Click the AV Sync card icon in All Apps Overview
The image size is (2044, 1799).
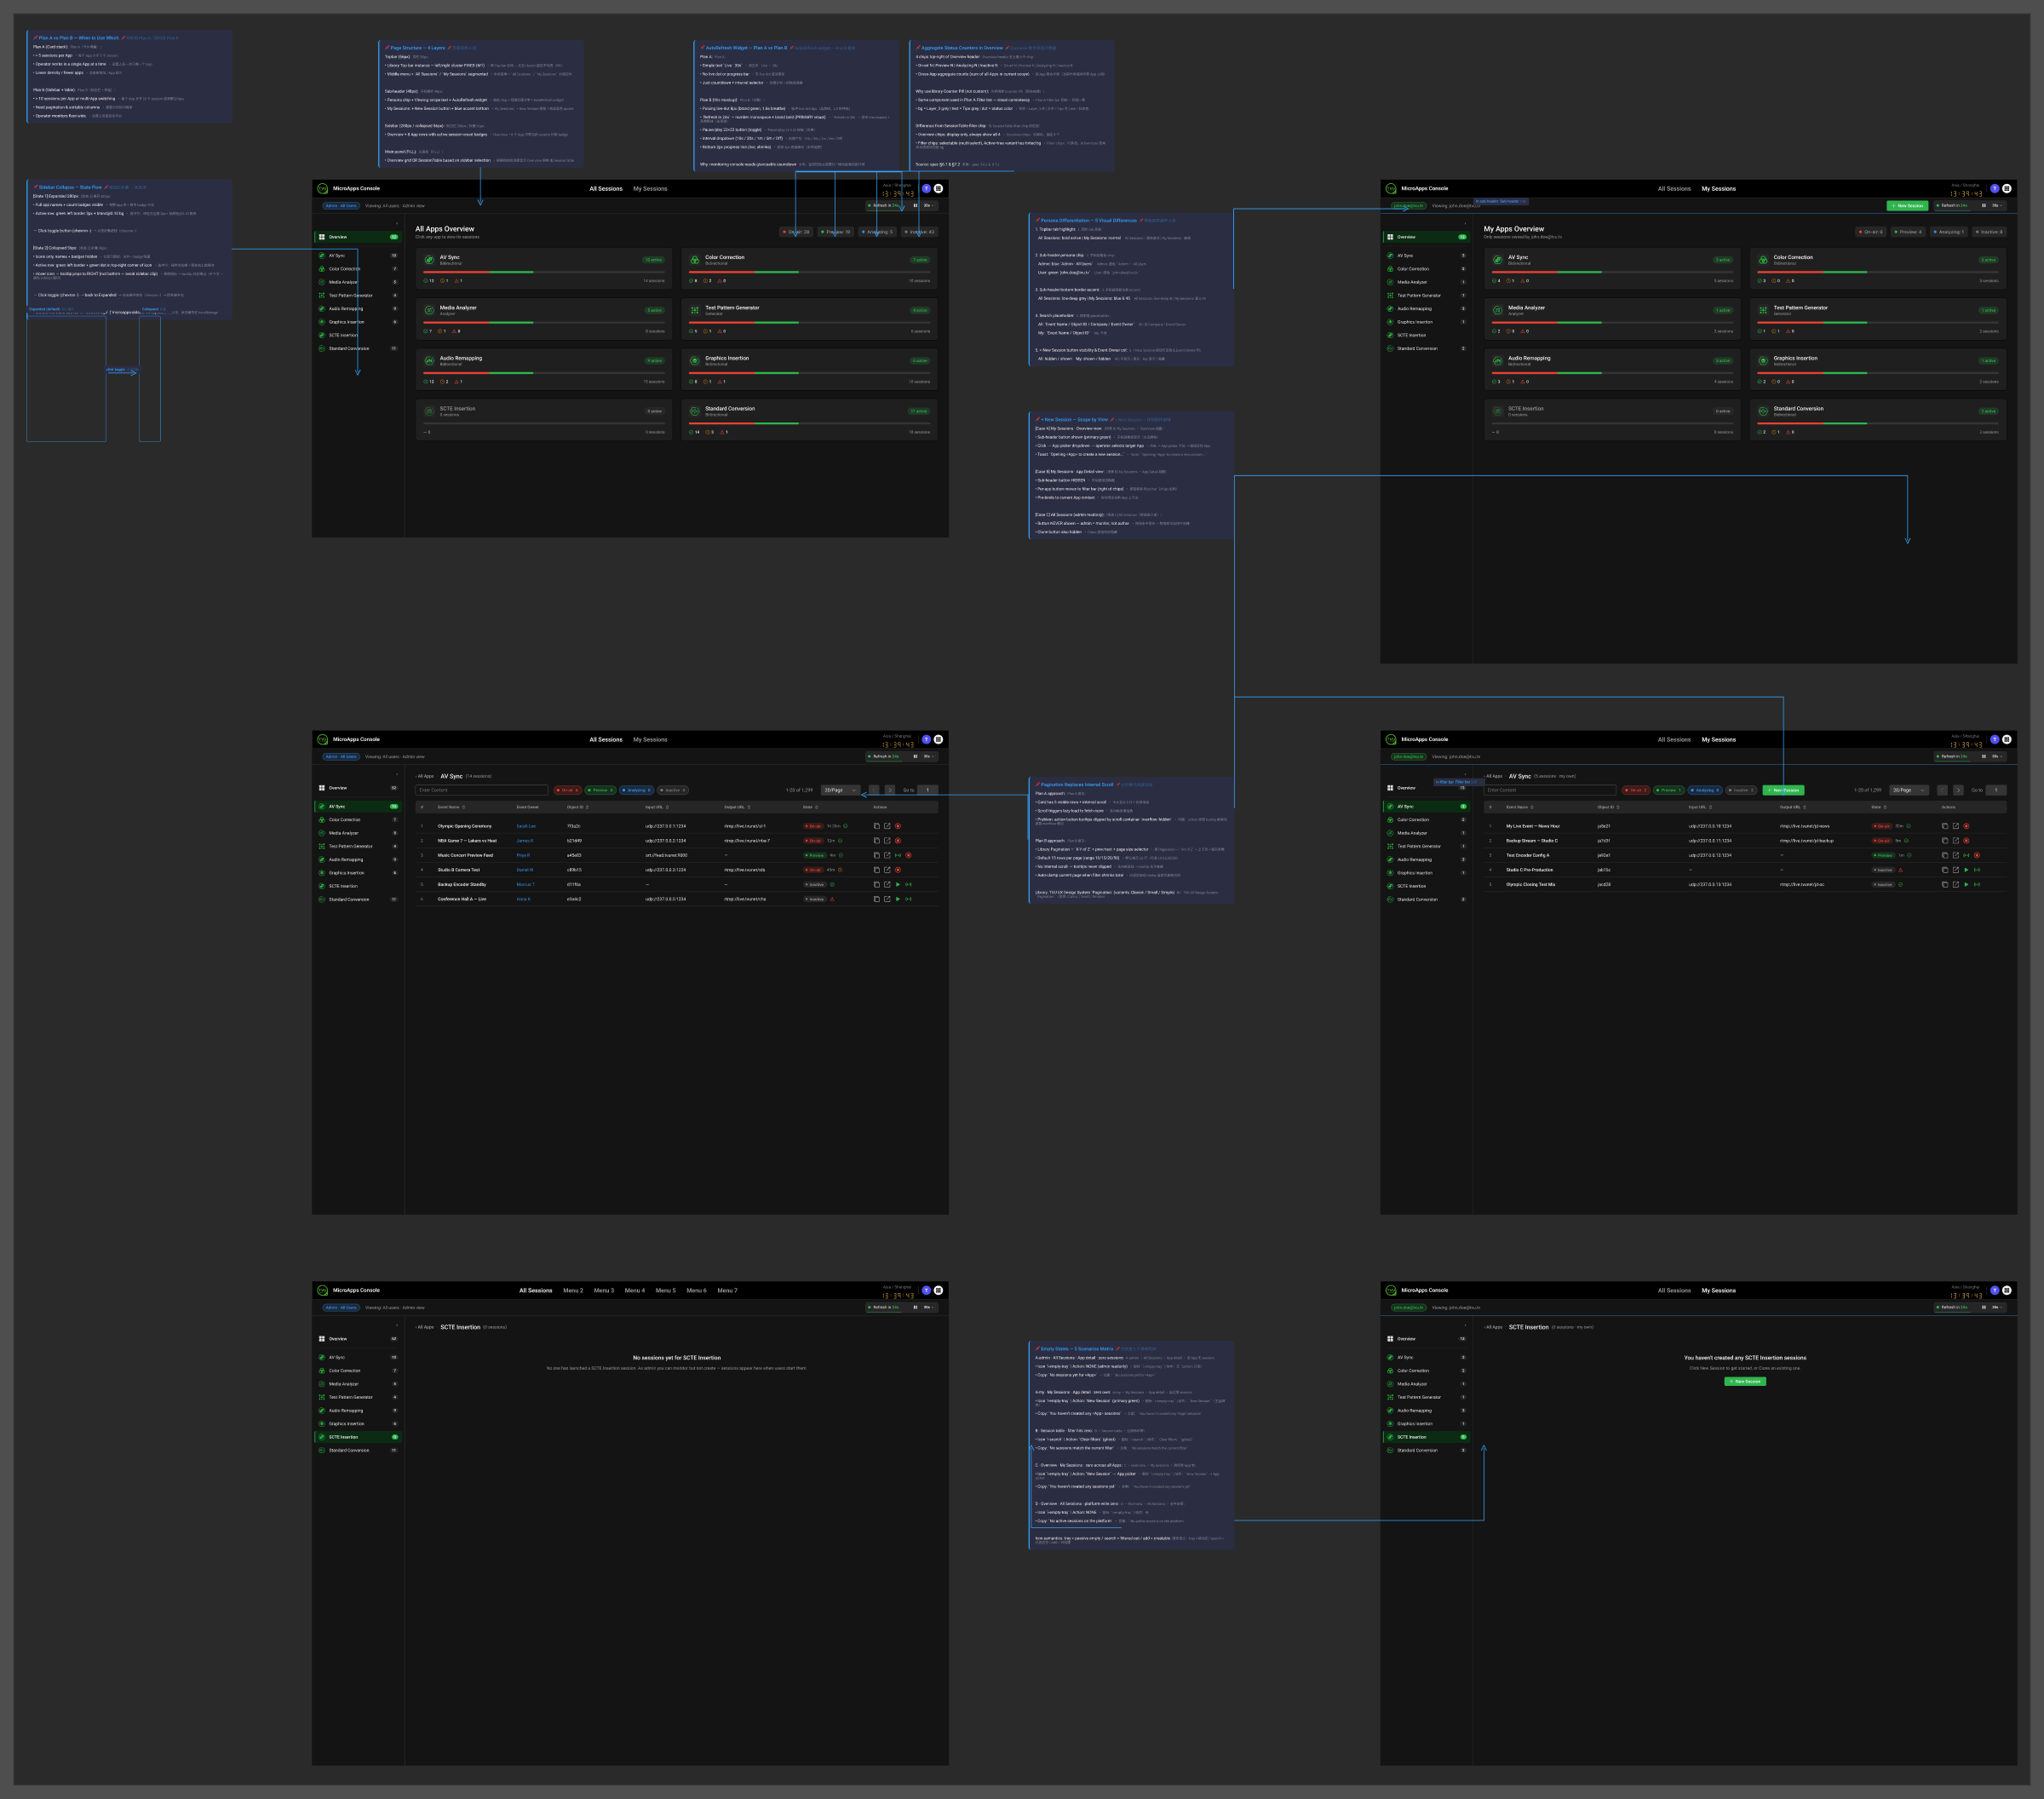[429, 260]
